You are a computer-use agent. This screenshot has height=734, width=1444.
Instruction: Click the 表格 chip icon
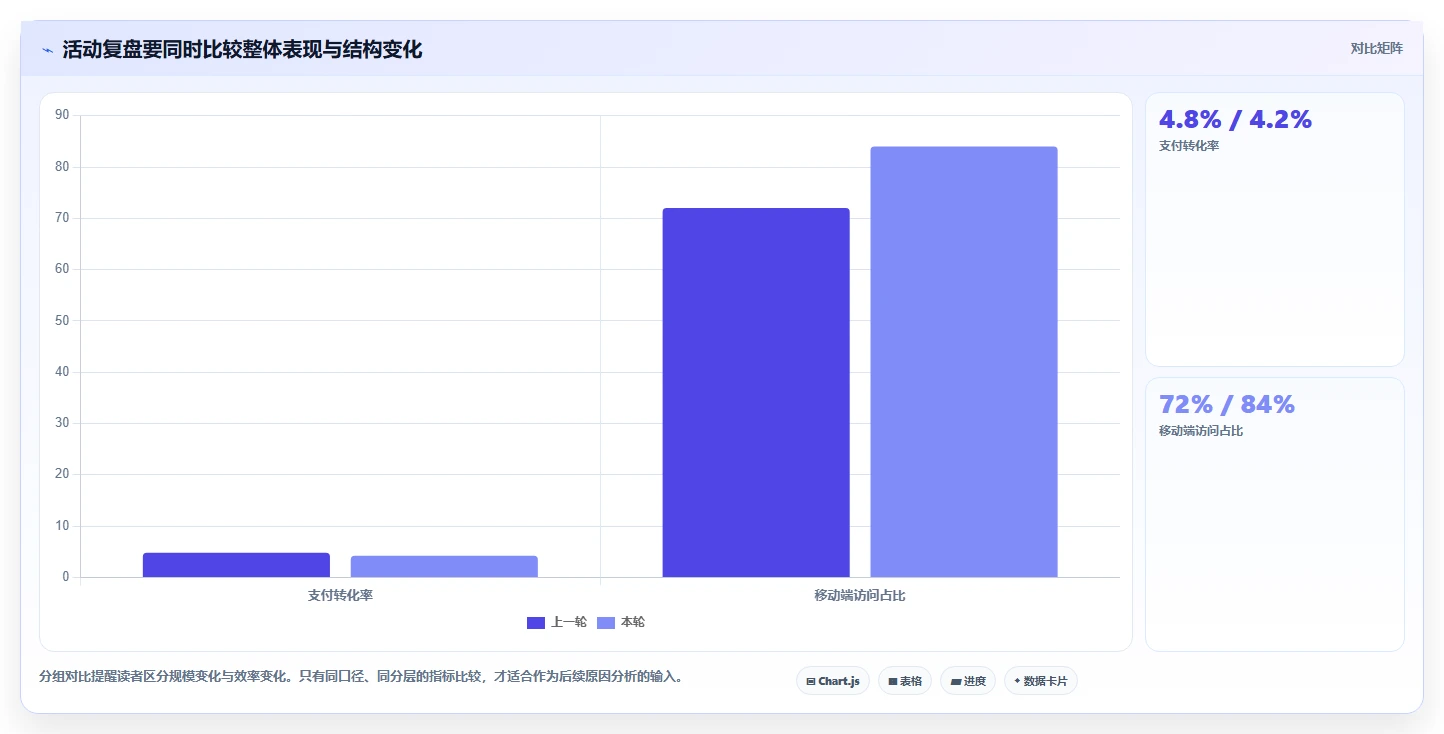tap(893, 681)
